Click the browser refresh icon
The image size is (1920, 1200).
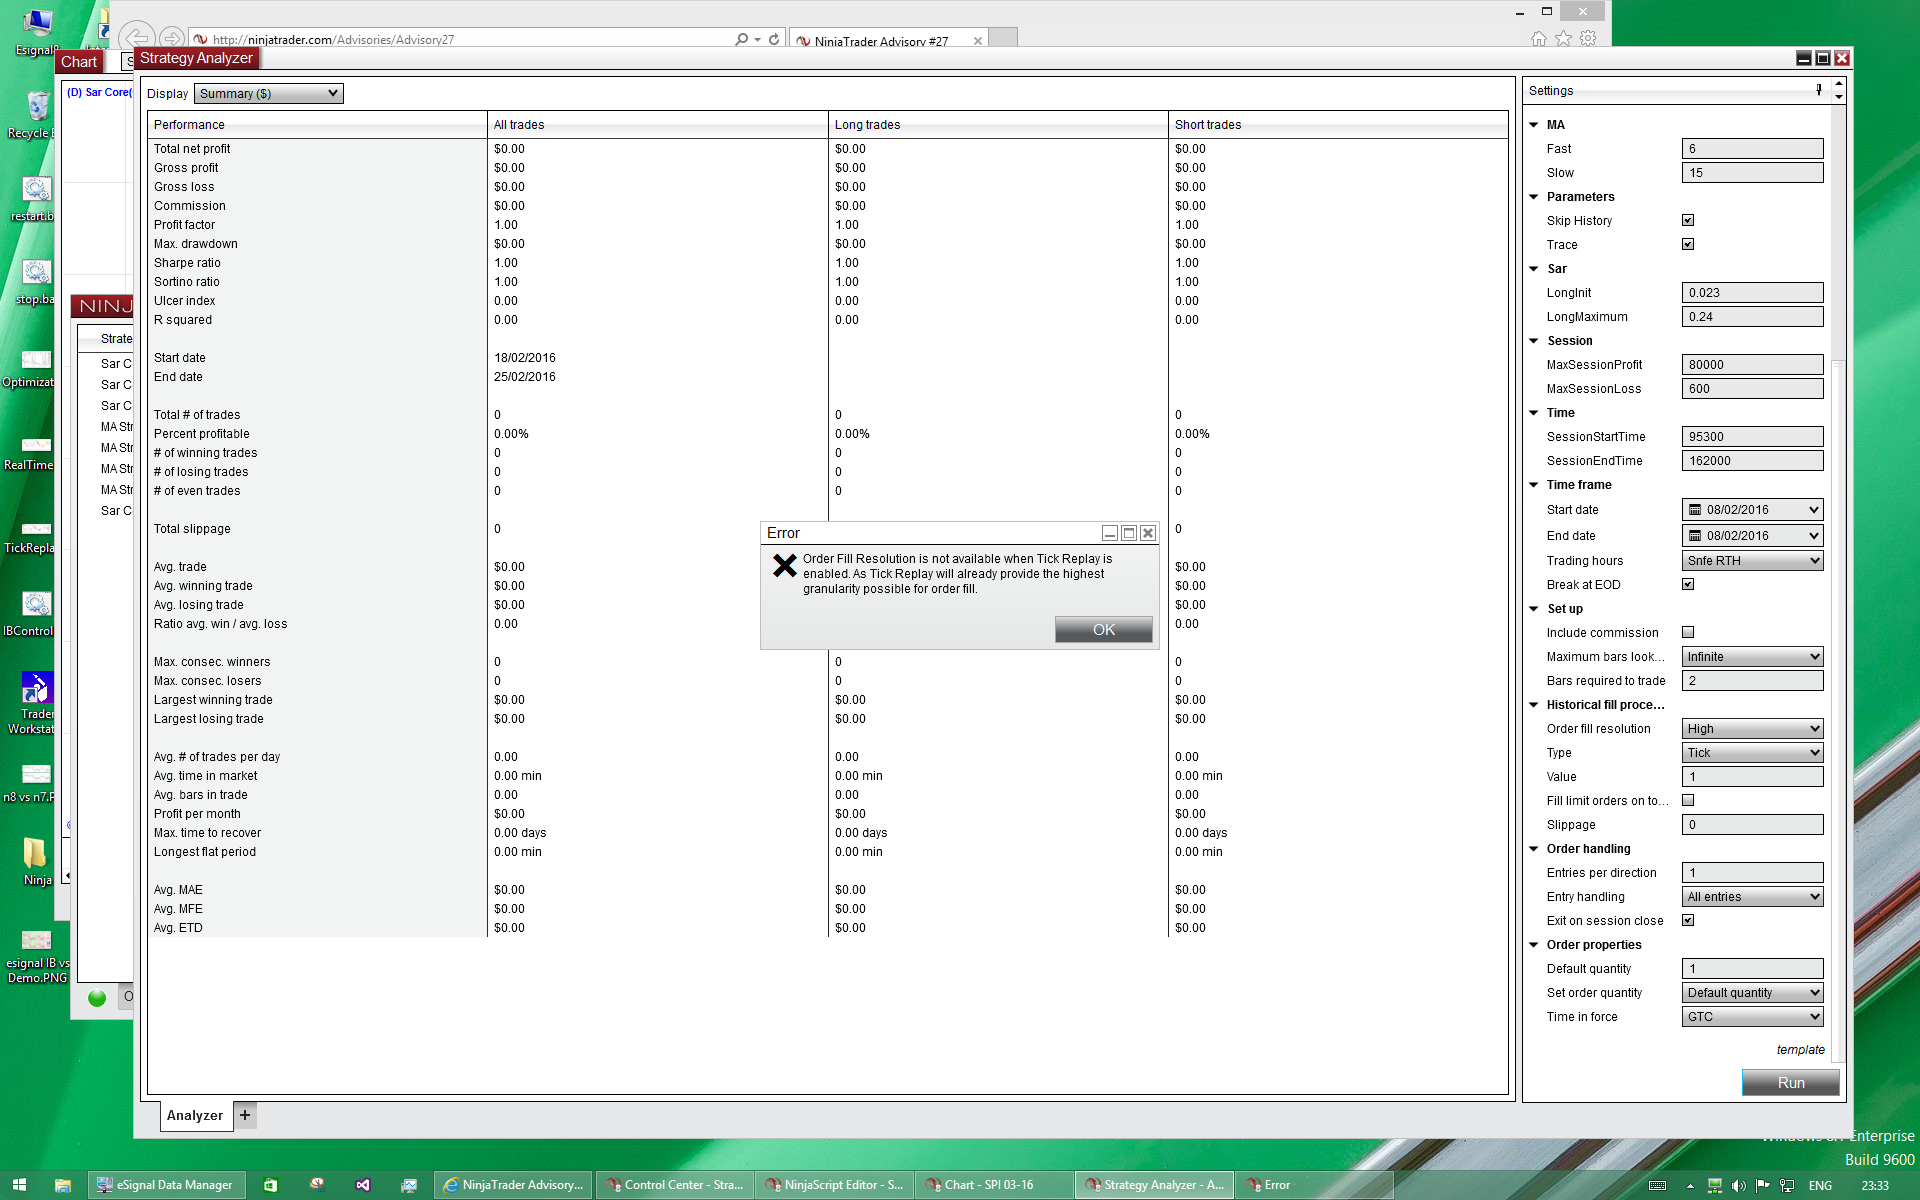[774, 40]
